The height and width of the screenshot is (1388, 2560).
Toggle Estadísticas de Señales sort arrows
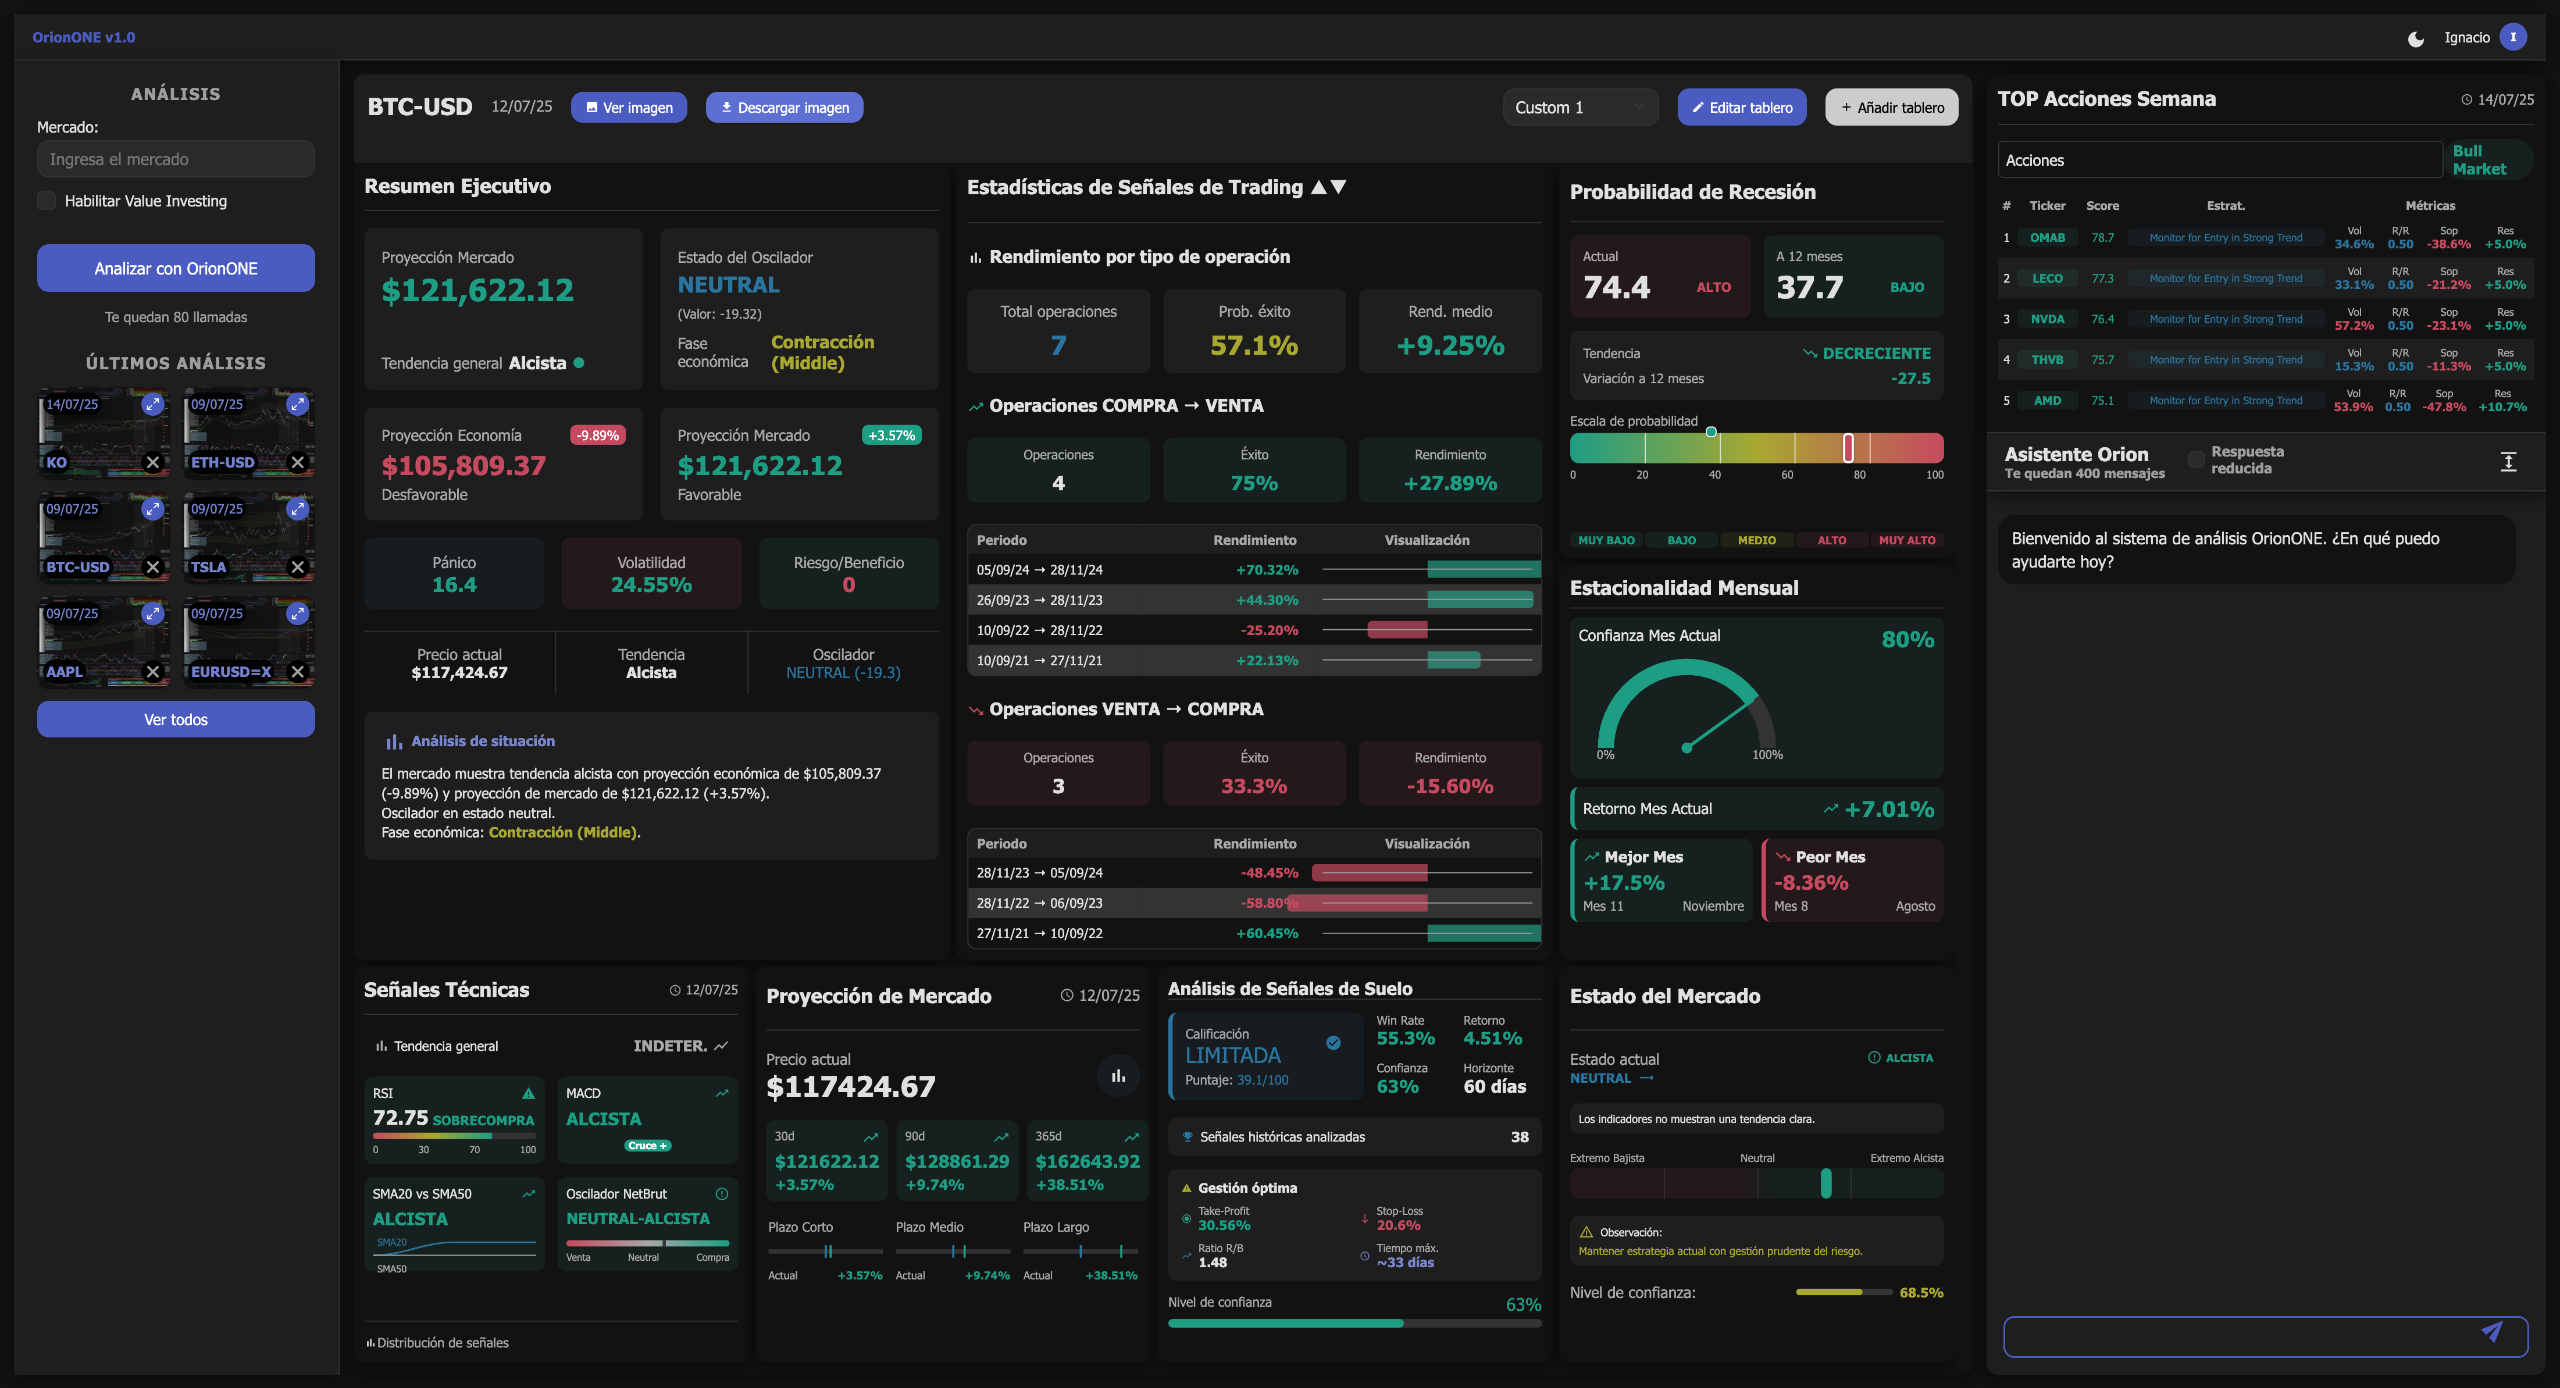pos(1329,187)
